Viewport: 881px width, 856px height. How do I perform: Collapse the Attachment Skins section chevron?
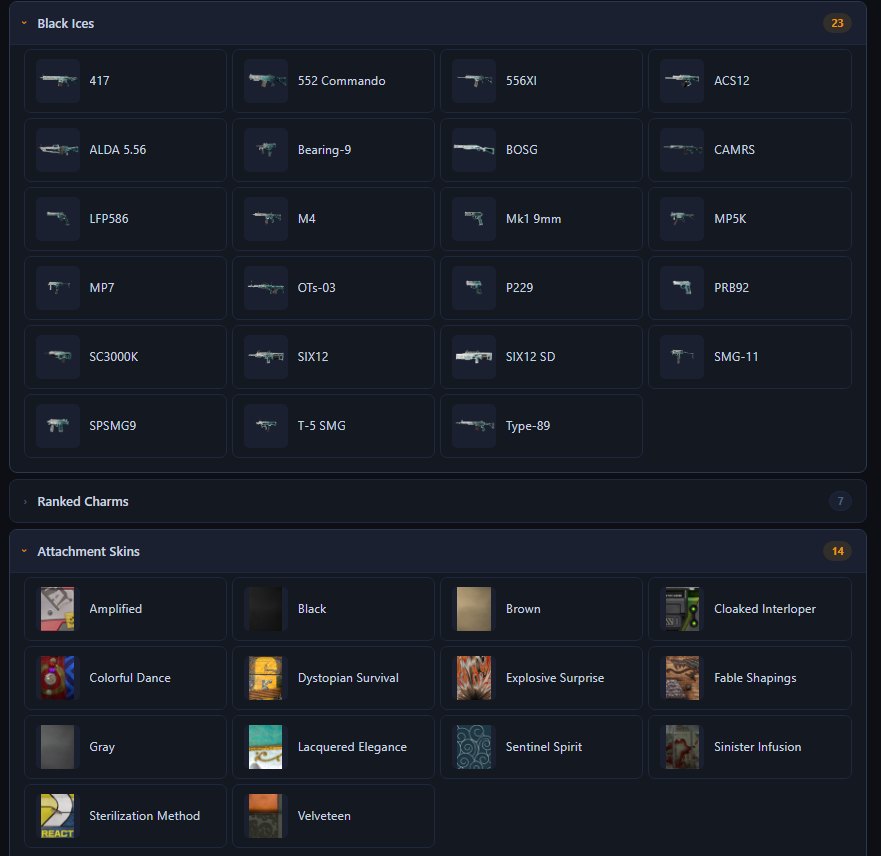(24, 551)
